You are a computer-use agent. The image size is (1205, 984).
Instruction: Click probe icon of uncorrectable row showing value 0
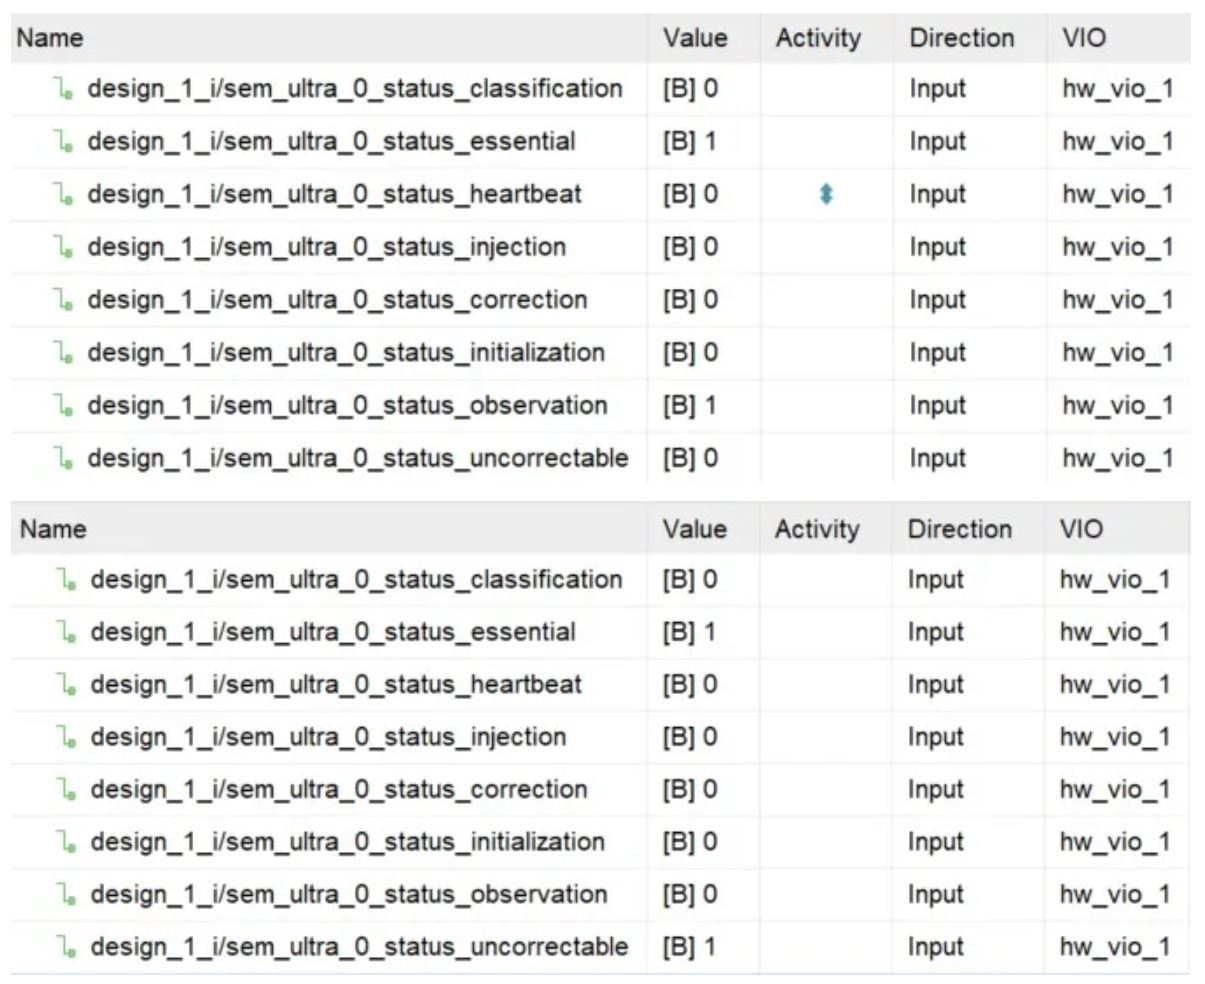(64, 459)
